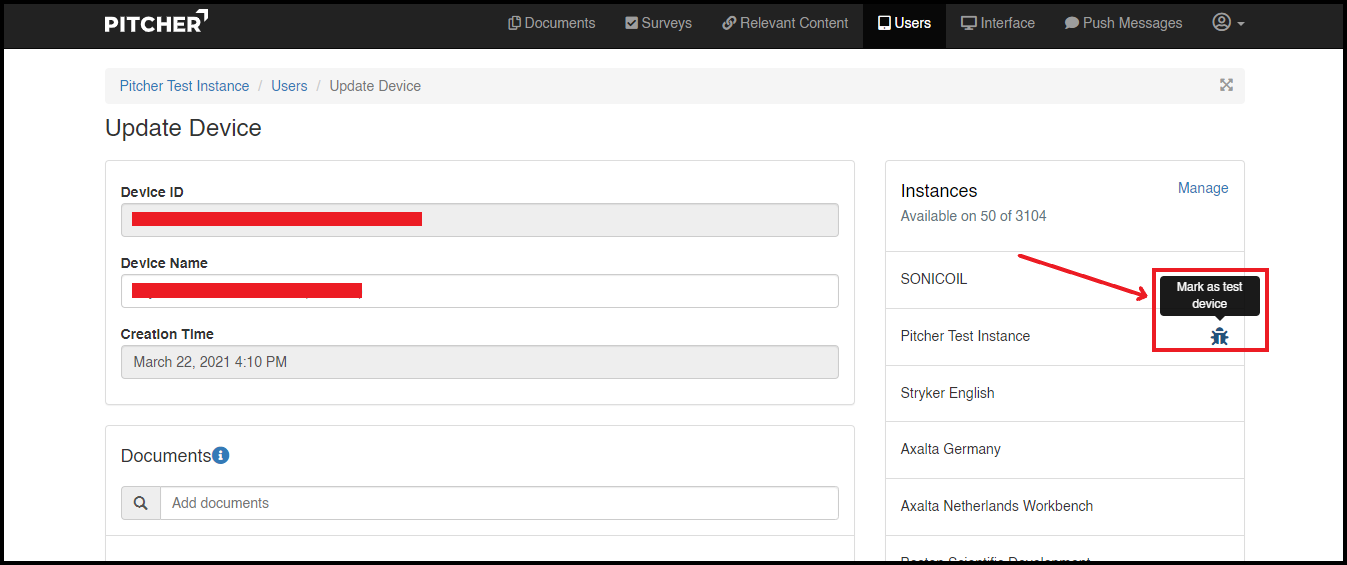Open Relevant Content in the navbar
1347x565 pixels.
[x=785, y=23]
